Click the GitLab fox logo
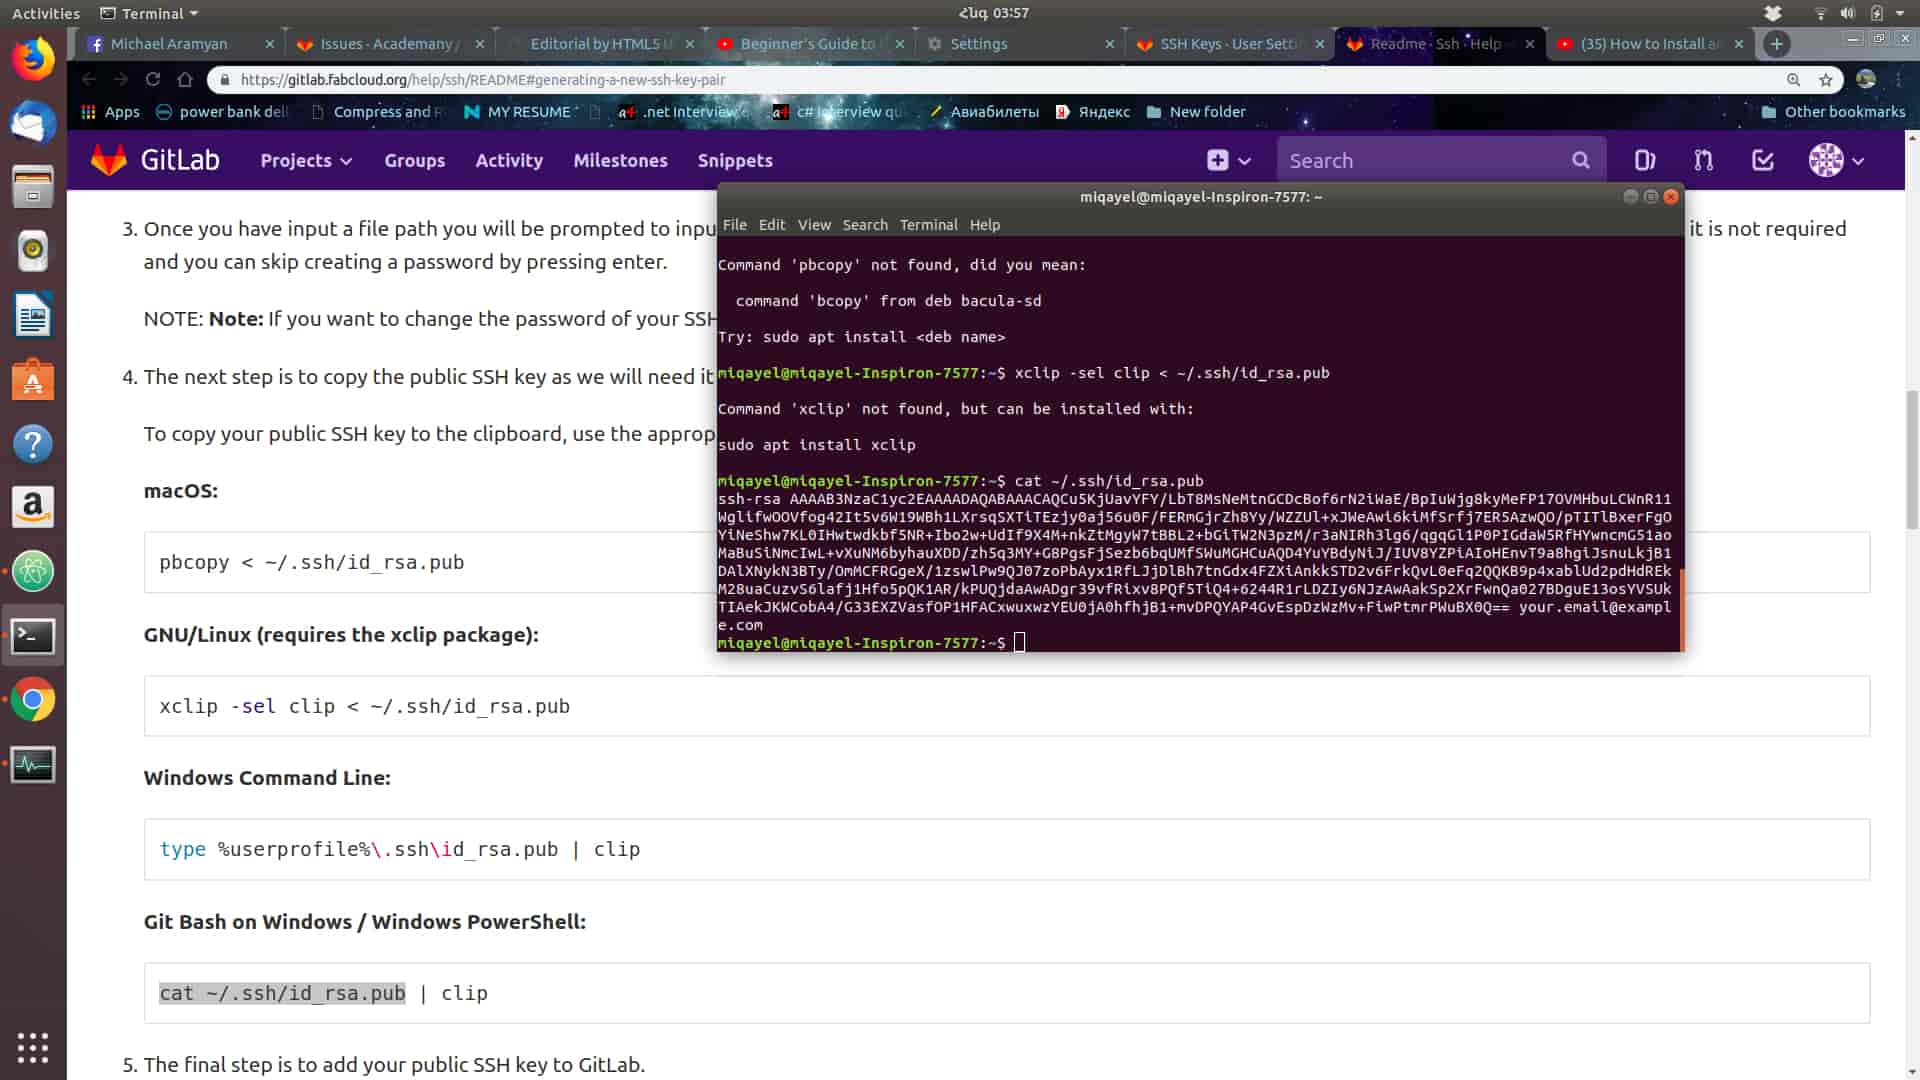1920x1080 pixels. click(x=109, y=160)
